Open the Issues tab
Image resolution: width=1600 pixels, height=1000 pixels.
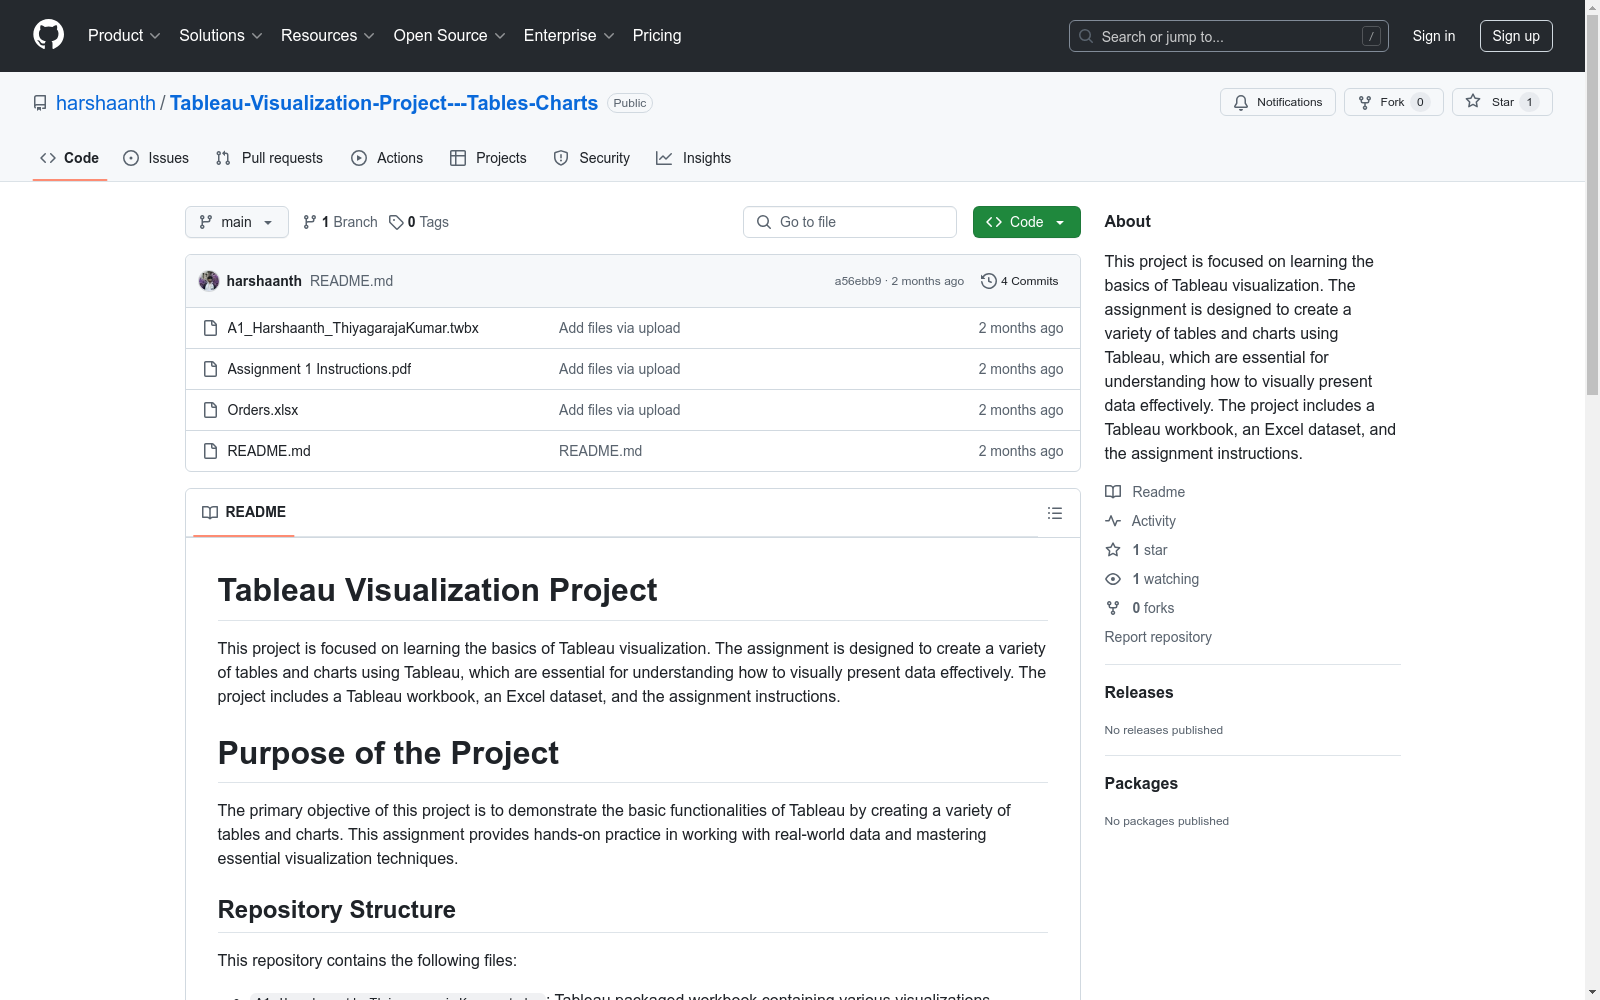point(156,158)
